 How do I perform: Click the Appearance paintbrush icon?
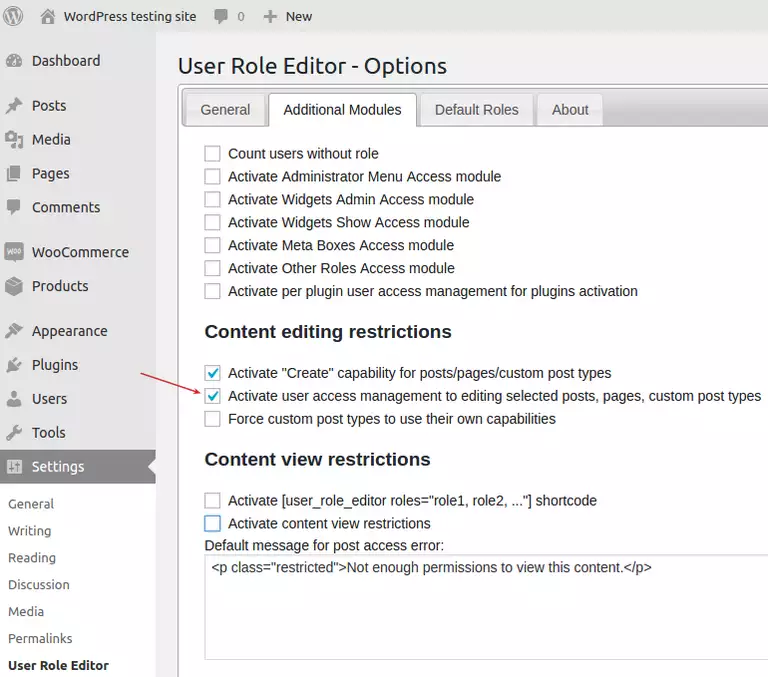click(x=14, y=331)
